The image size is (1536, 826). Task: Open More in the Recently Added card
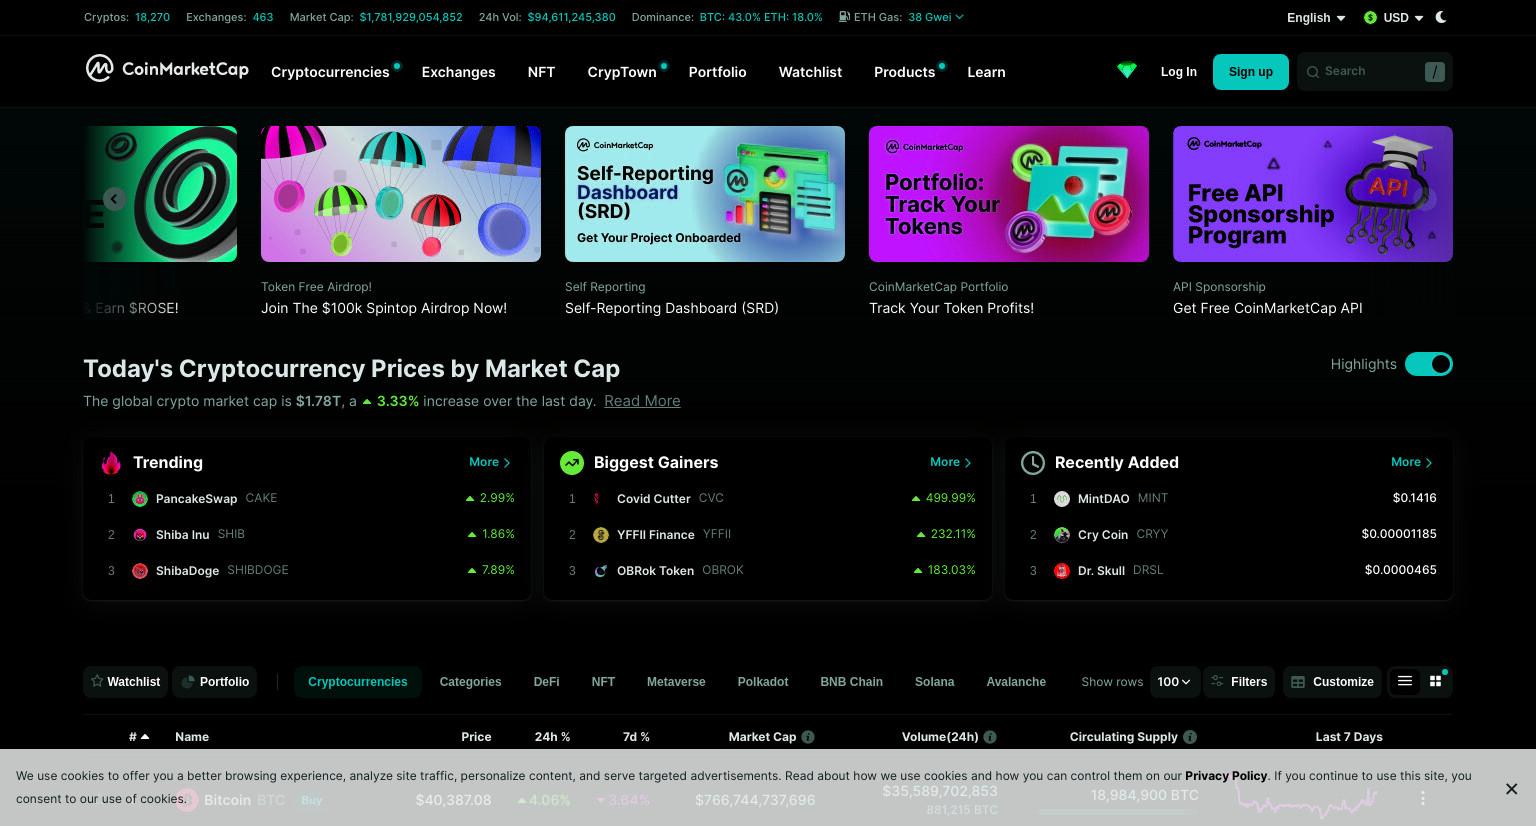[1412, 462]
